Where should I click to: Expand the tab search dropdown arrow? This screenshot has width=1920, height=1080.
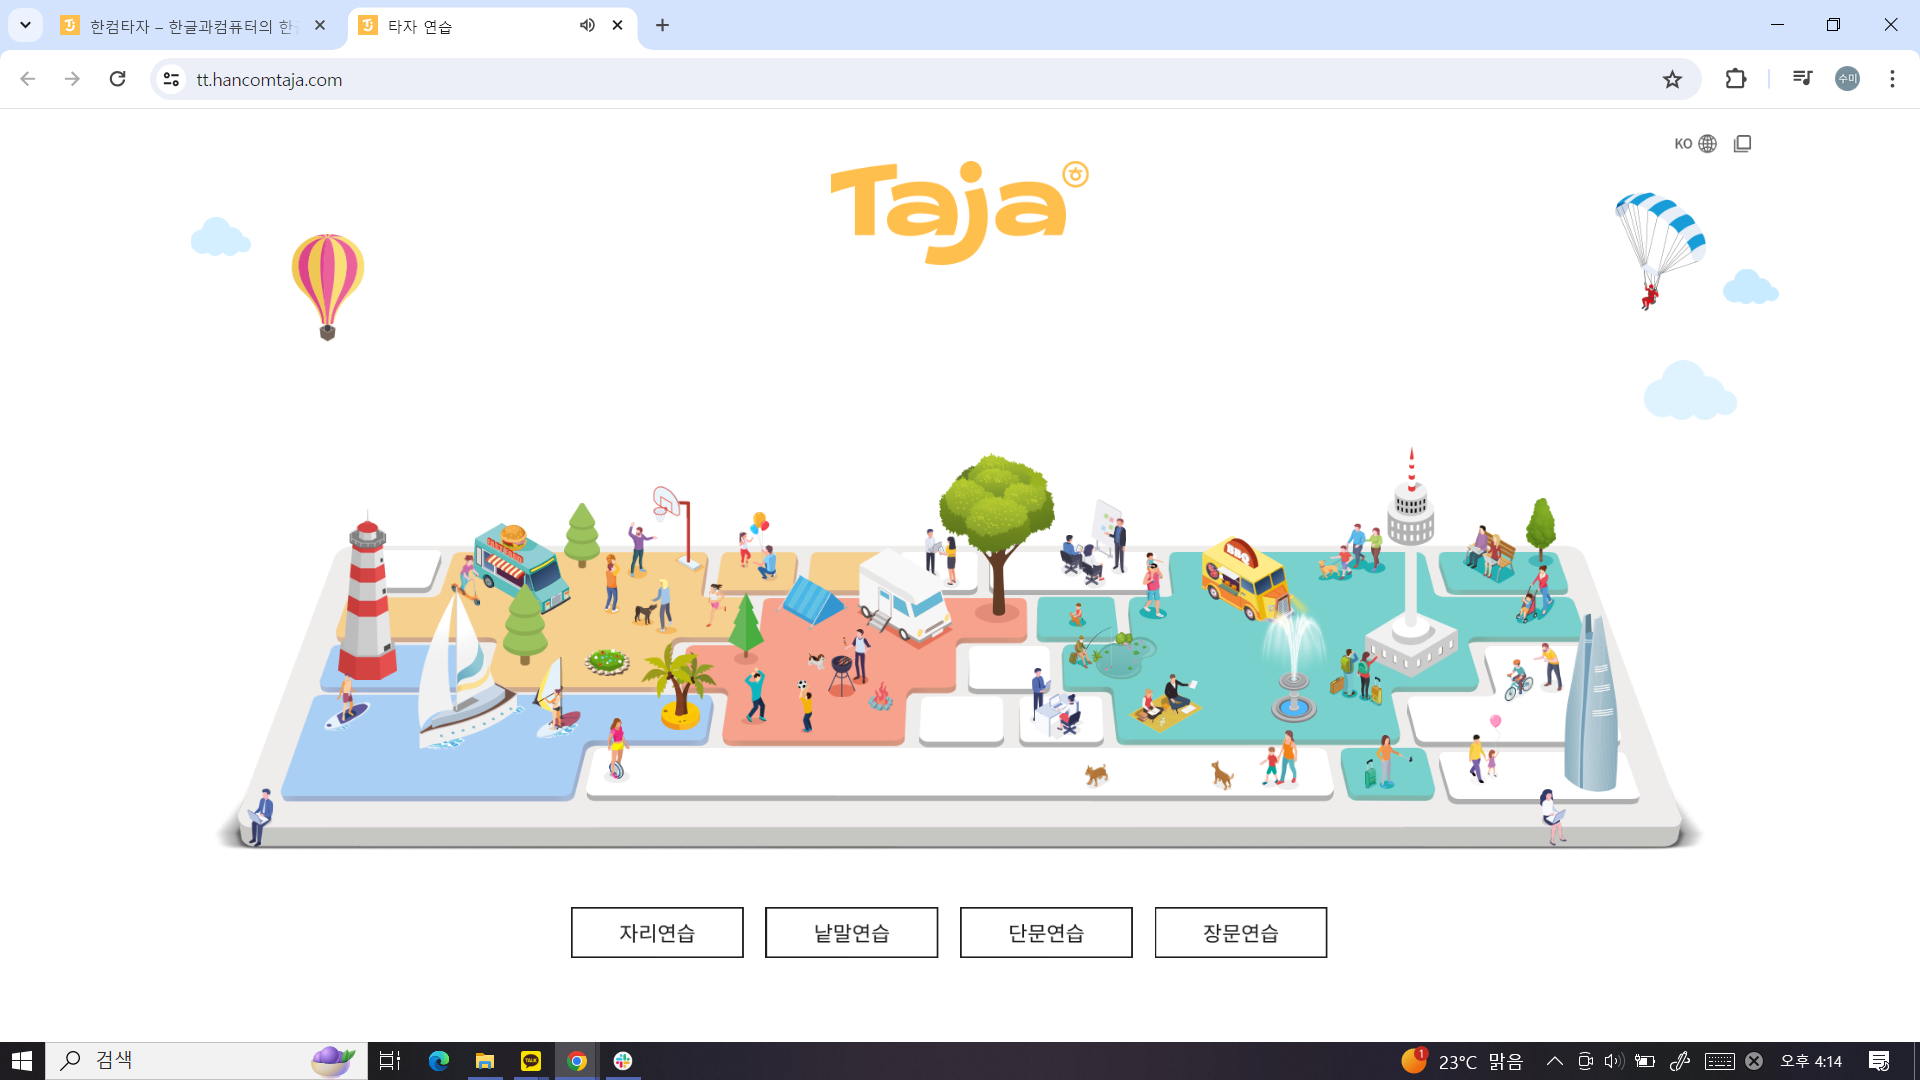(25, 26)
